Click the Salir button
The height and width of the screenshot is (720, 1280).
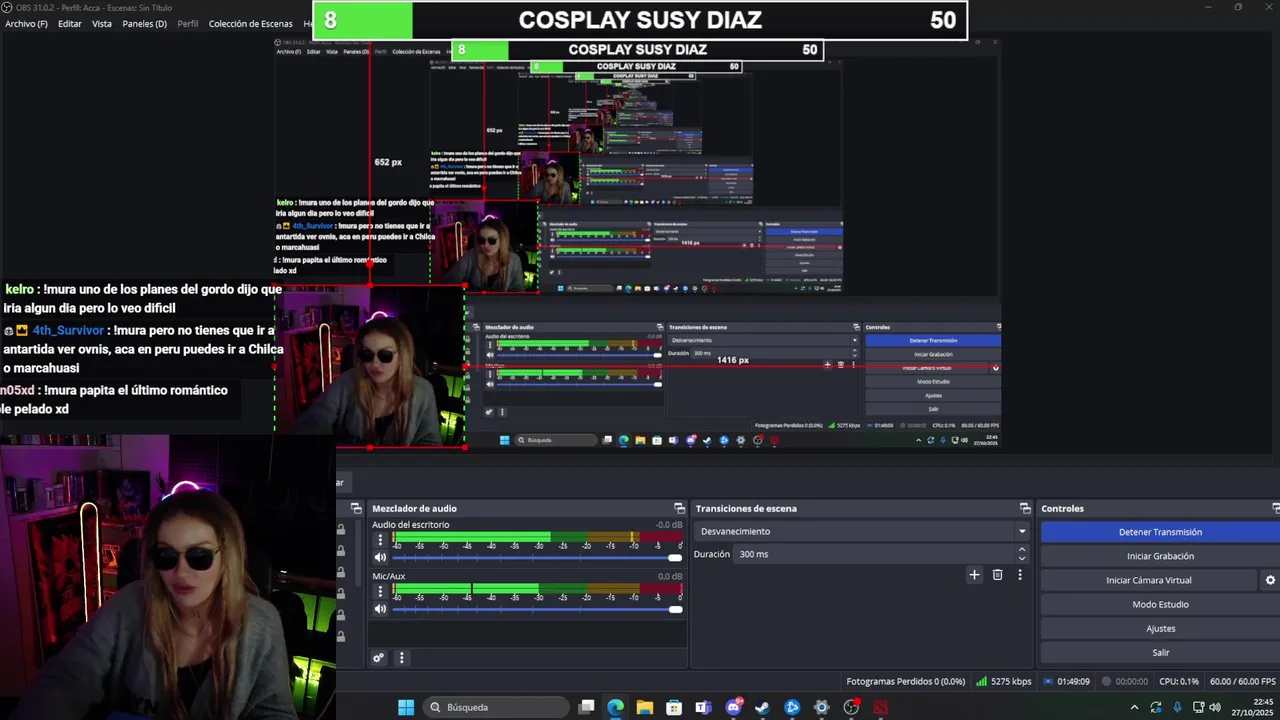coord(1160,652)
